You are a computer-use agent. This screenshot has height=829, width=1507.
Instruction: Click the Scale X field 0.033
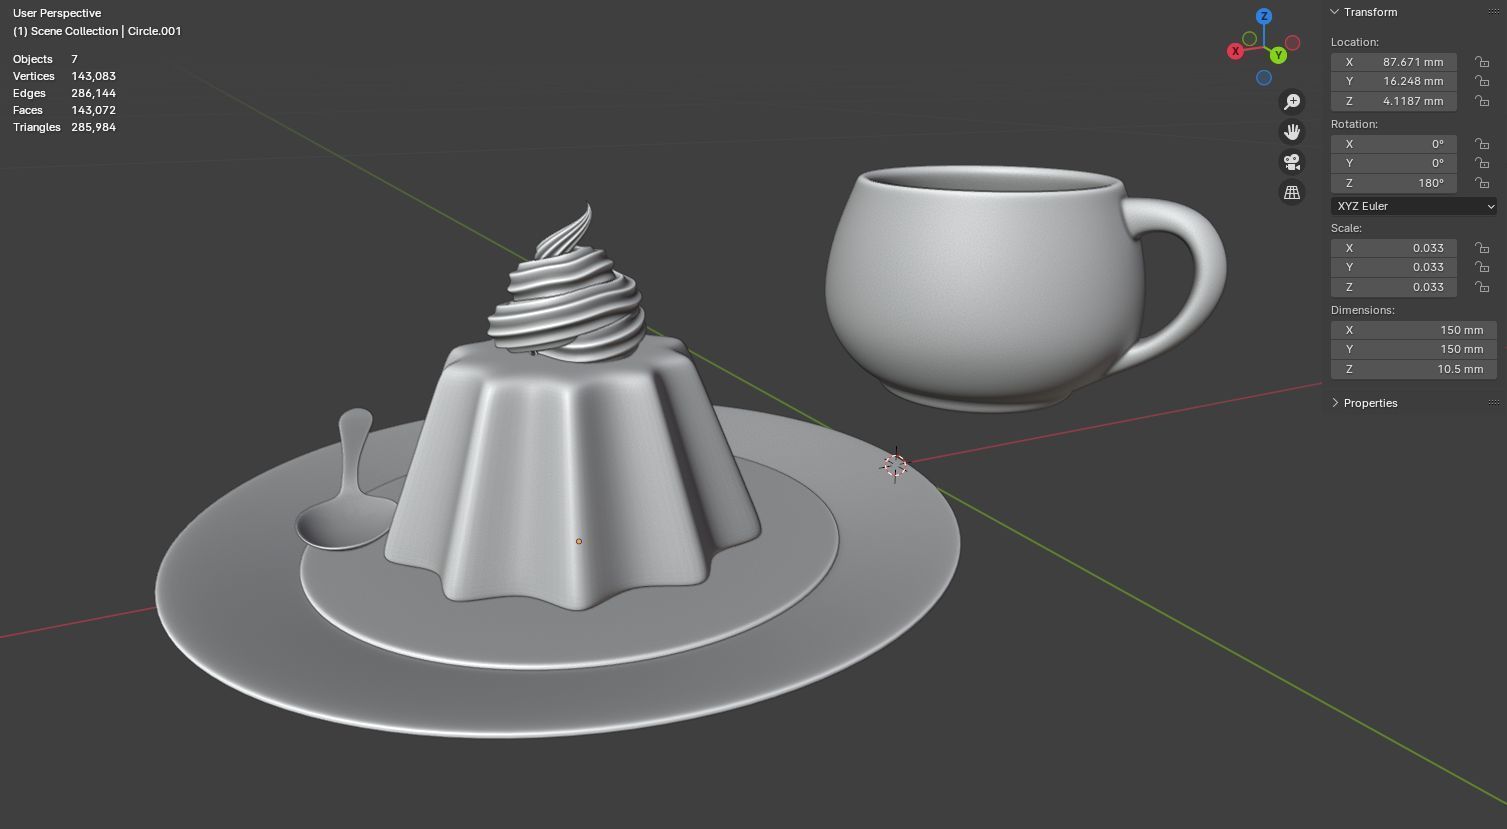click(x=1394, y=248)
